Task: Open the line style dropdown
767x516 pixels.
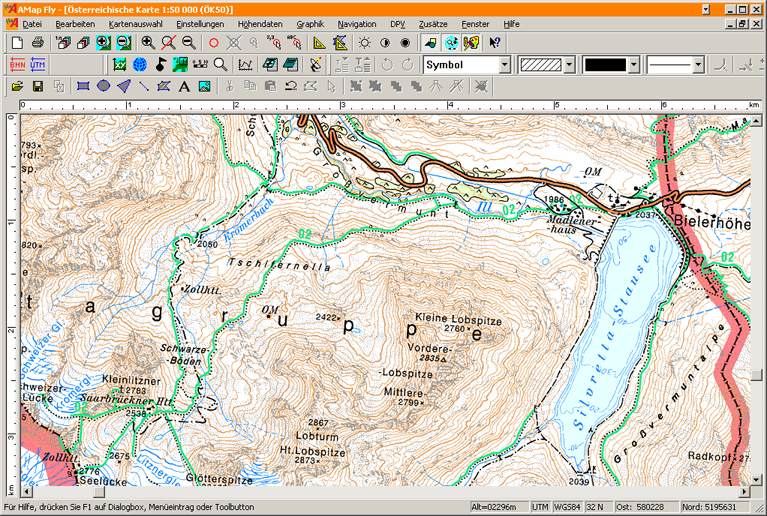Action: (x=699, y=65)
